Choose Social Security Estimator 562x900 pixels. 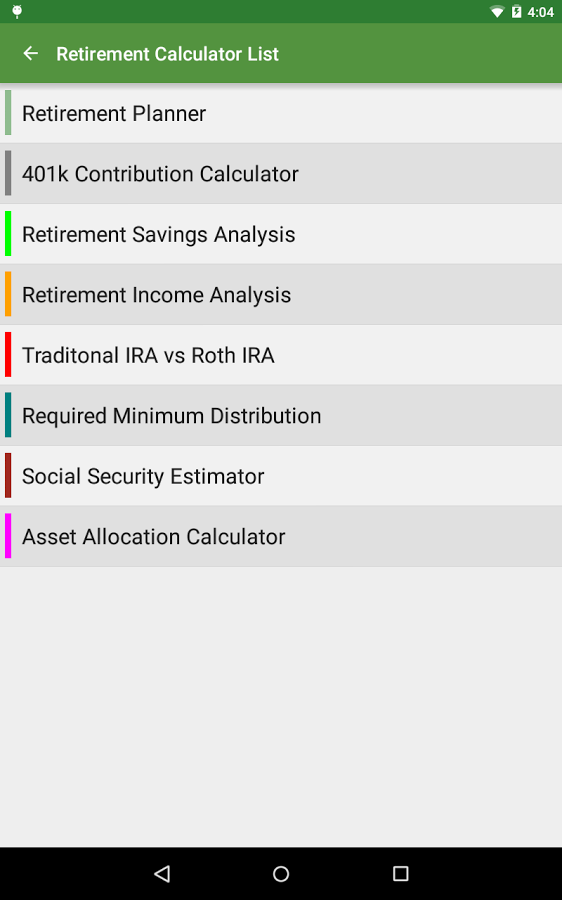(x=281, y=476)
